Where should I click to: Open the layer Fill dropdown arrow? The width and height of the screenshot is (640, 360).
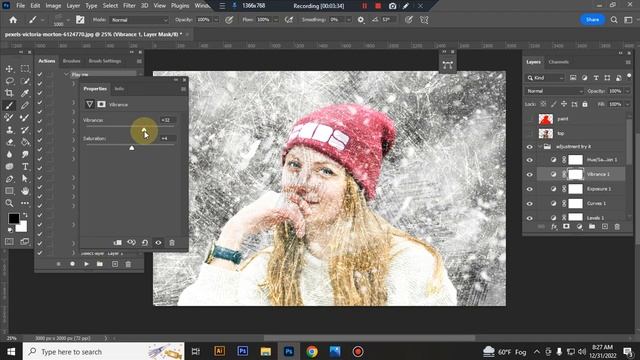[x=627, y=104]
